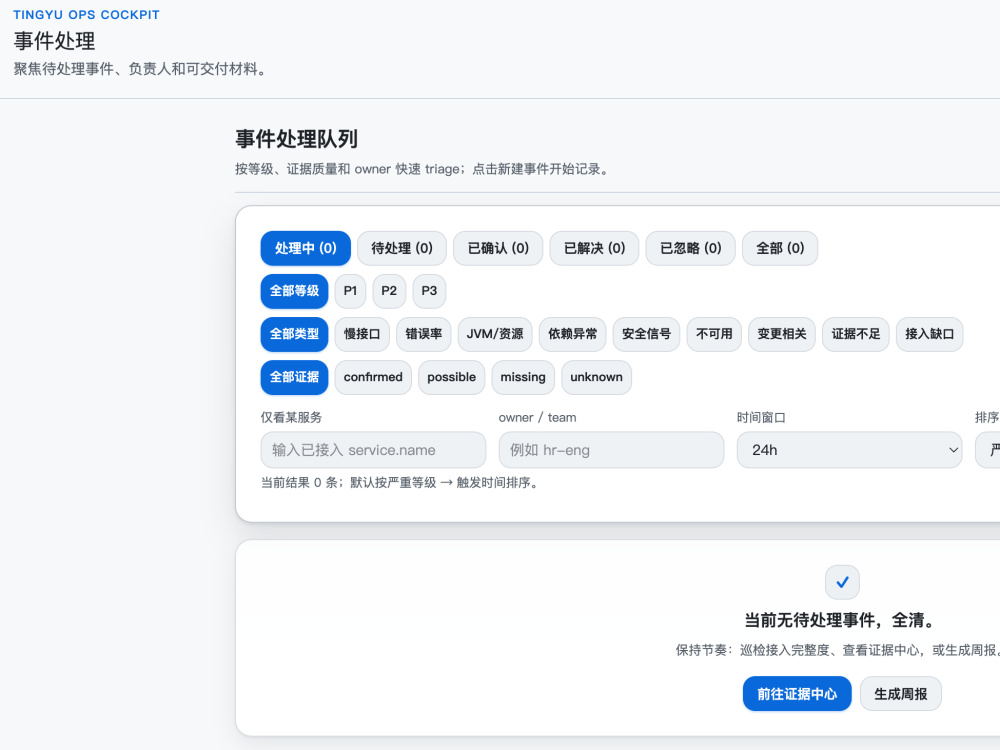Switch to the 待处理 (0) filter
This screenshot has width=1000, height=750.
(x=402, y=248)
